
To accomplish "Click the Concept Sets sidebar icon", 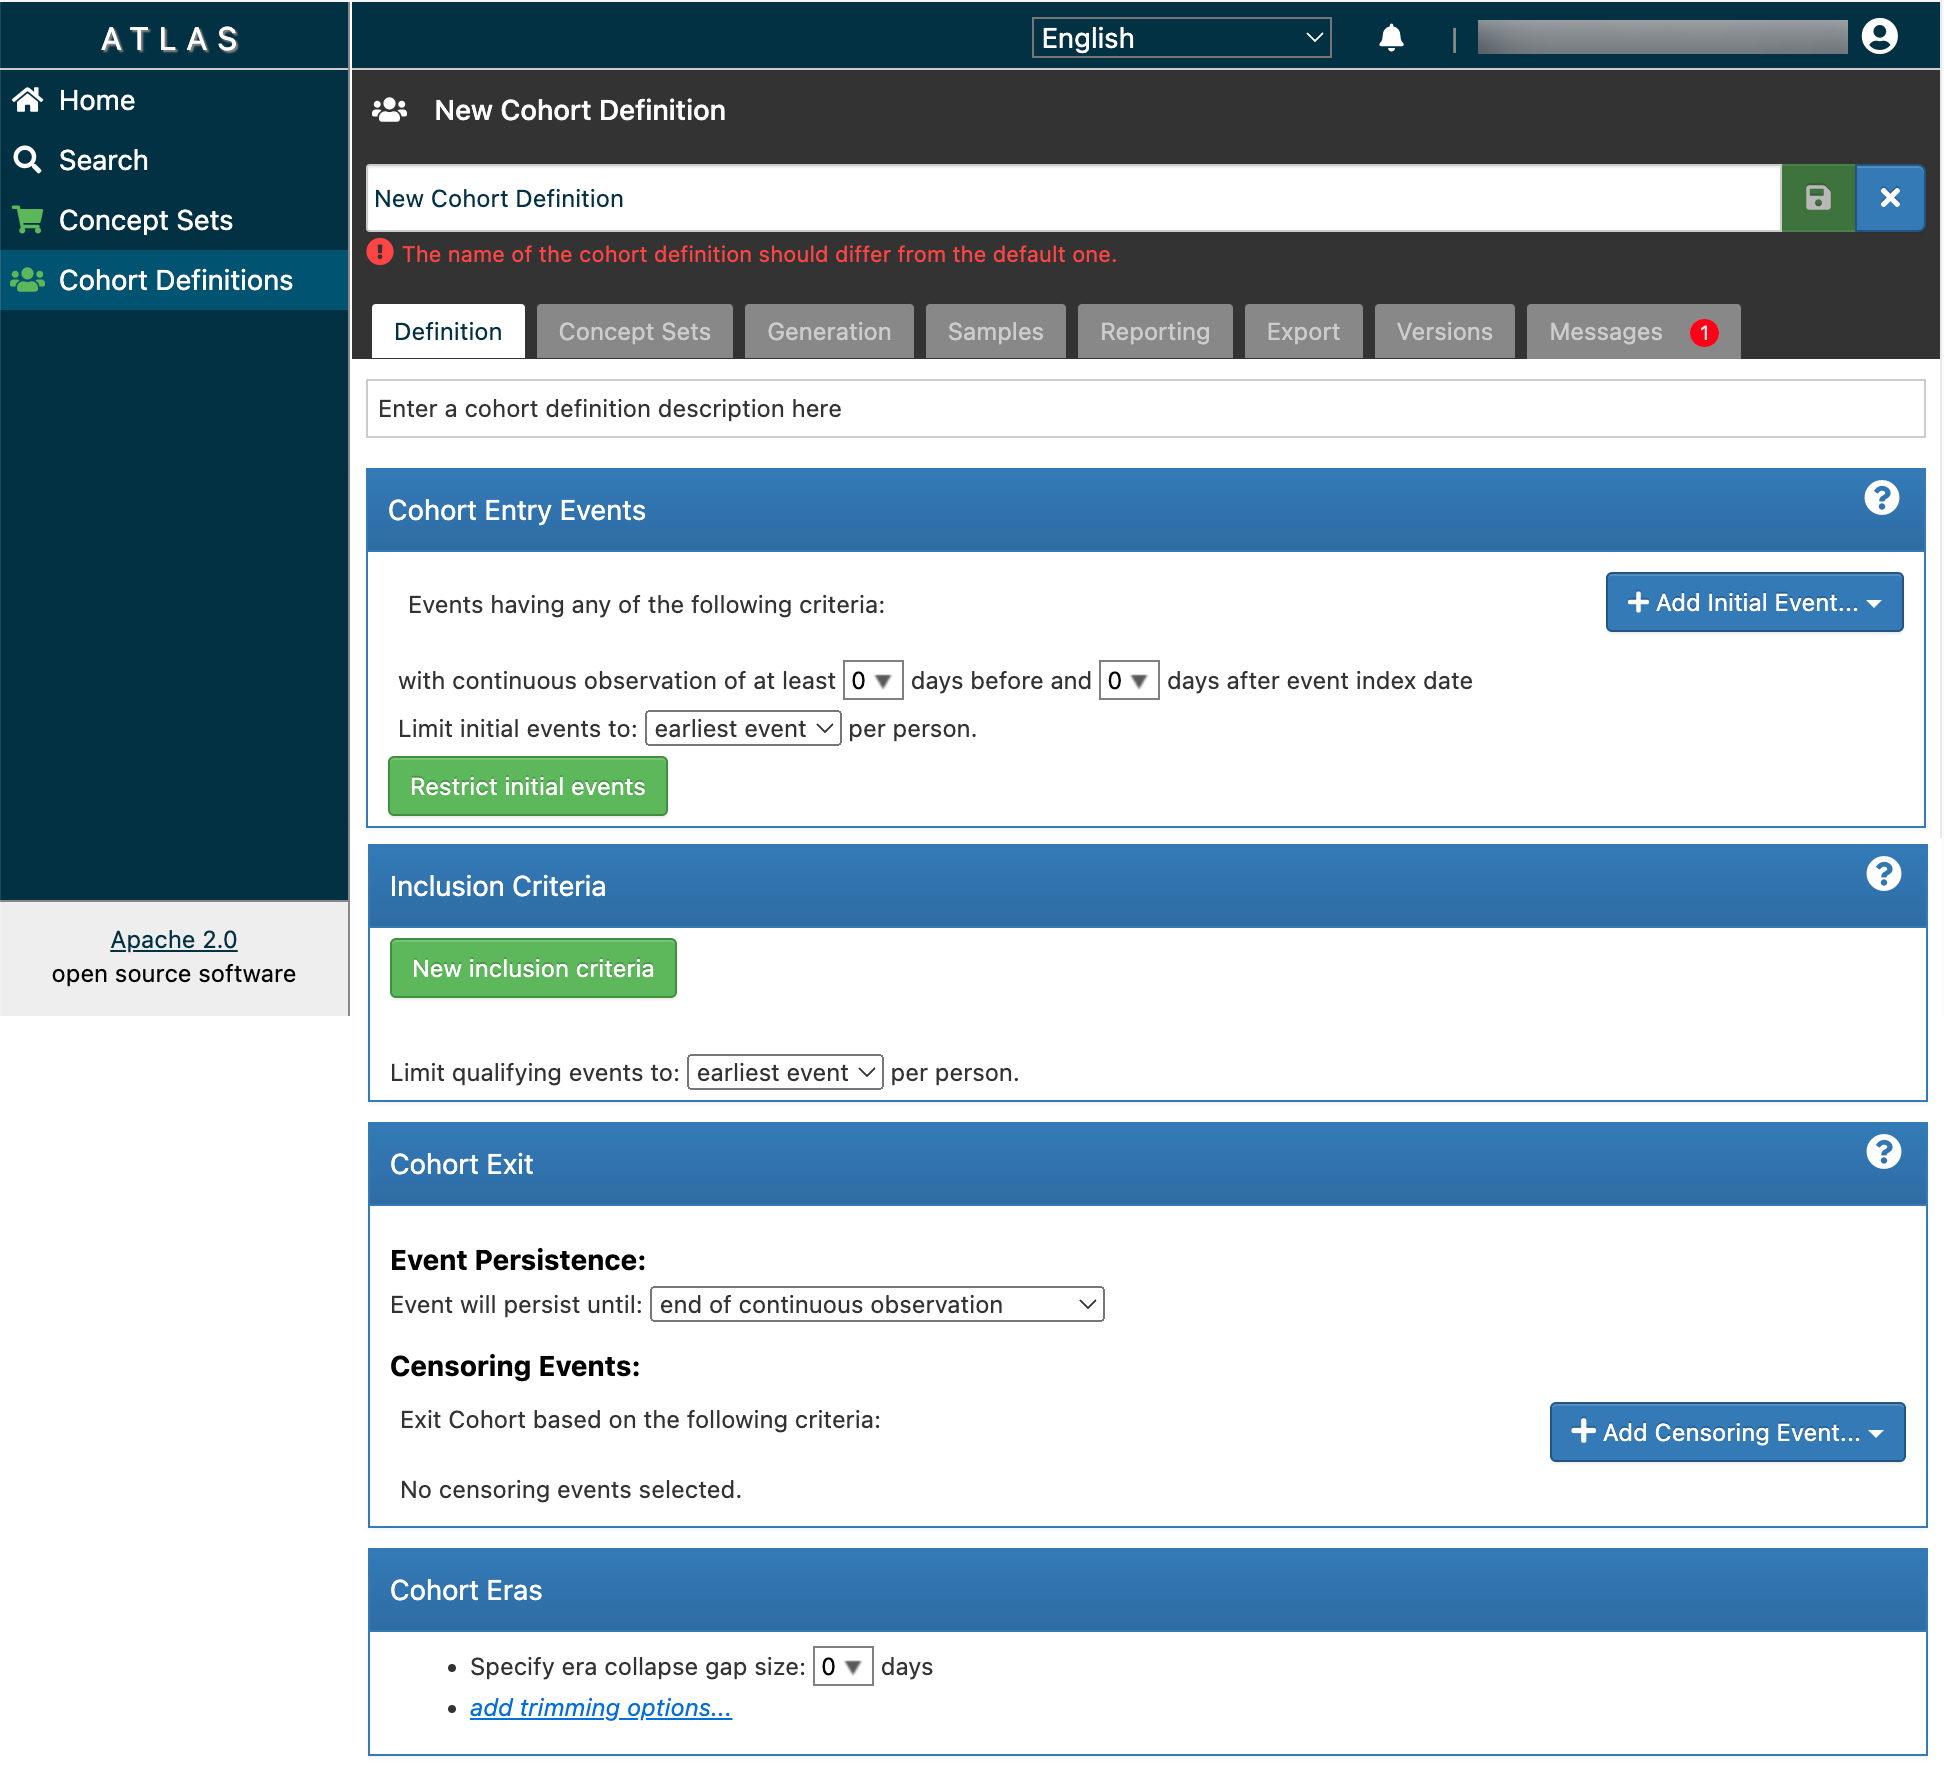I will click(x=25, y=220).
